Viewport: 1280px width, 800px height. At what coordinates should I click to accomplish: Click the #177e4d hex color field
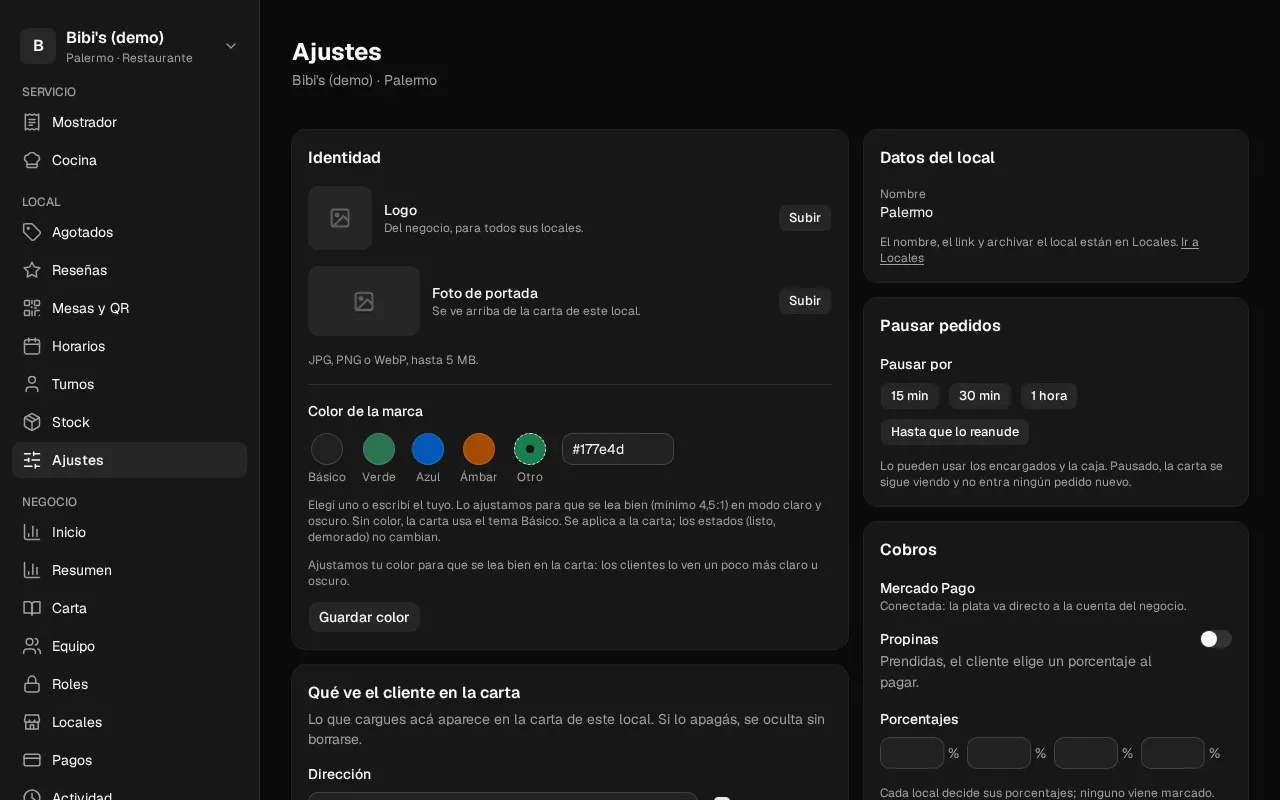coord(618,449)
